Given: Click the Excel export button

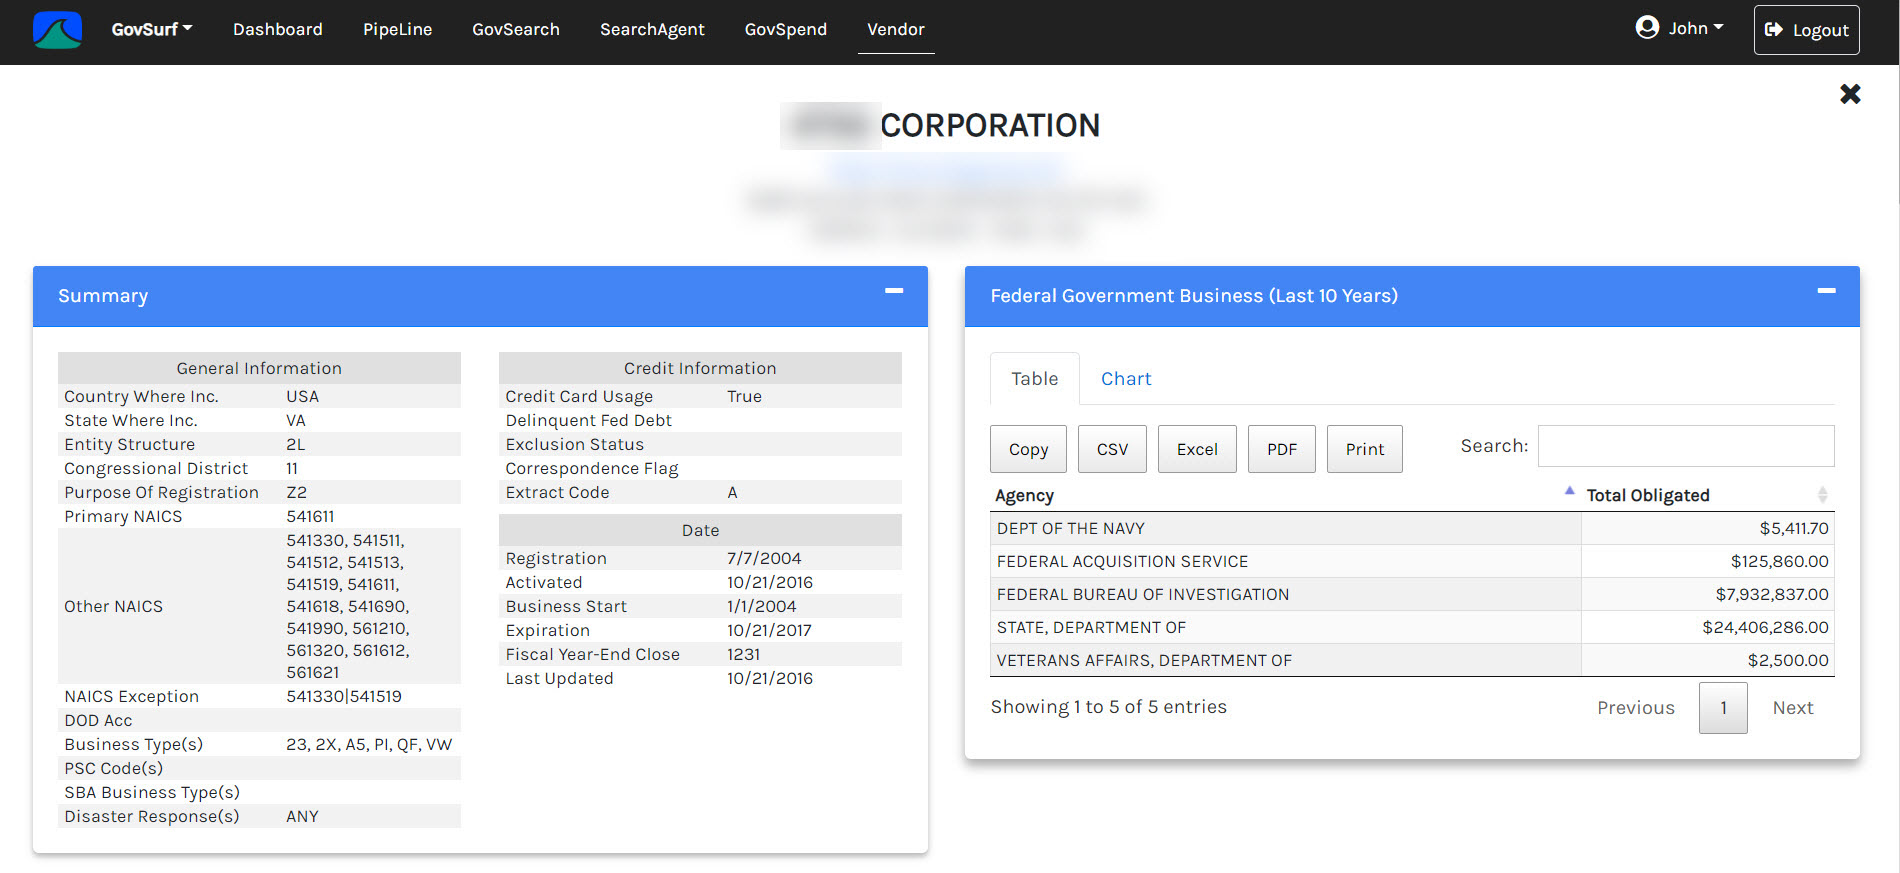Looking at the screenshot, I should pyautogui.click(x=1197, y=449).
